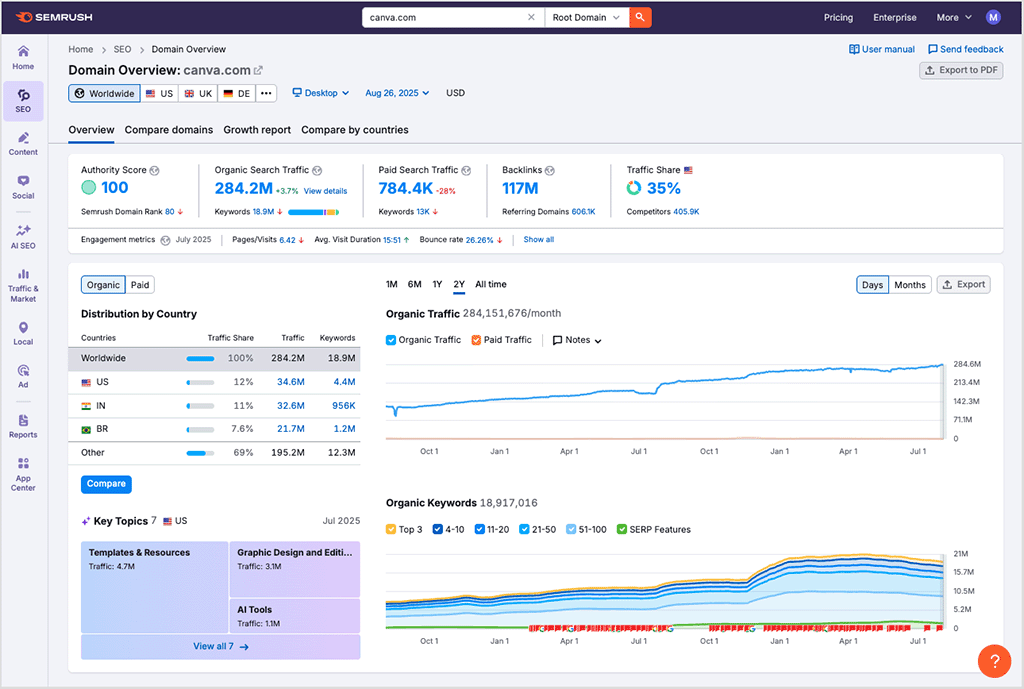
Task: Switch to the Compare domains tab
Action: coord(168,130)
